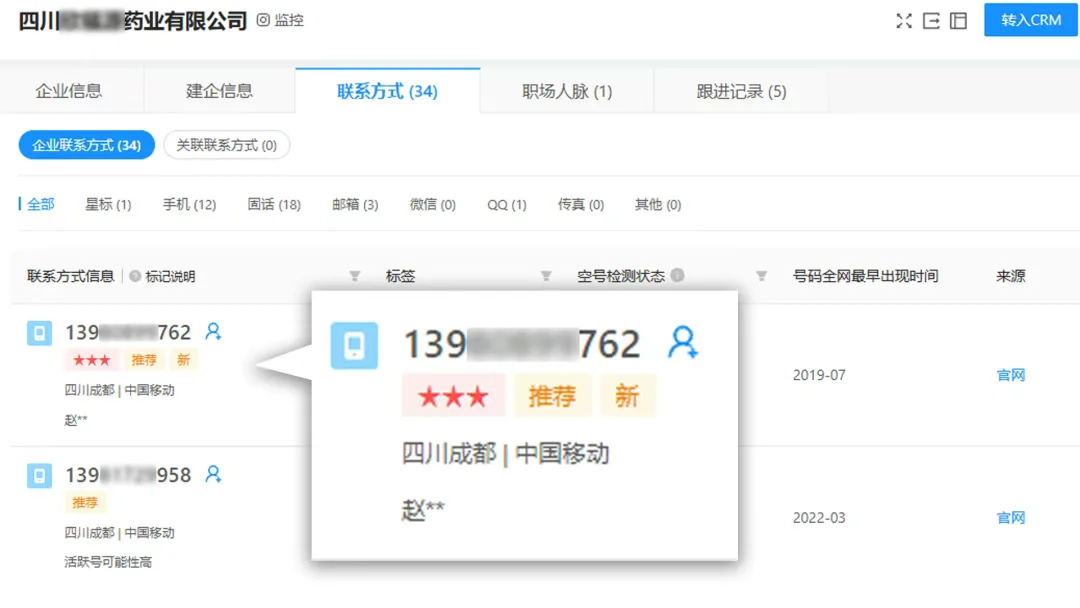Select the 星标 contact filter
The height and width of the screenshot is (608, 1080).
[108, 204]
